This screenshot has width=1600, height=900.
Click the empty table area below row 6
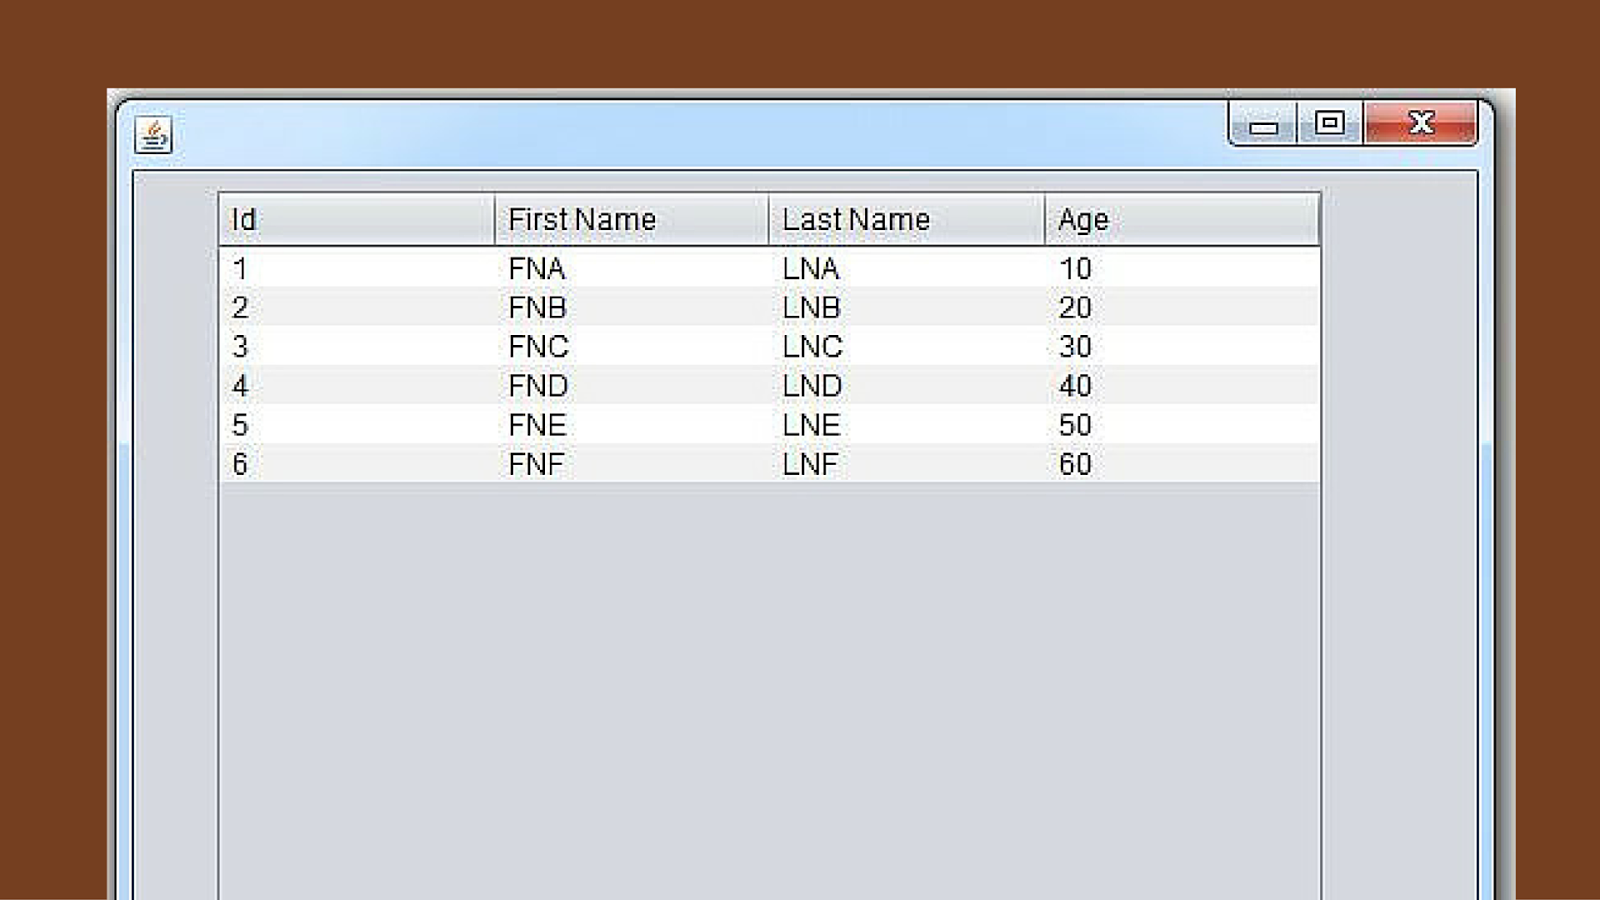tap(770, 600)
